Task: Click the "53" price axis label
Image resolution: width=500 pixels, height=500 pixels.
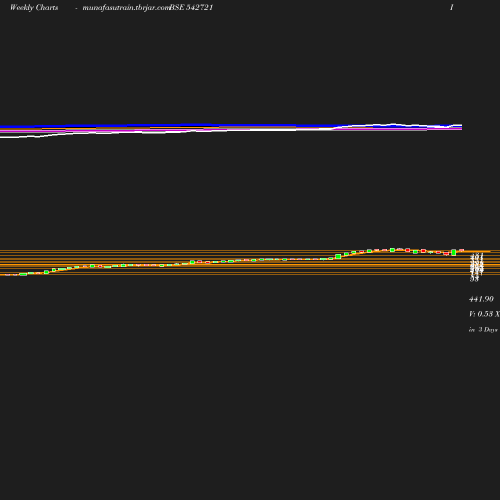Action: coord(474,279)
